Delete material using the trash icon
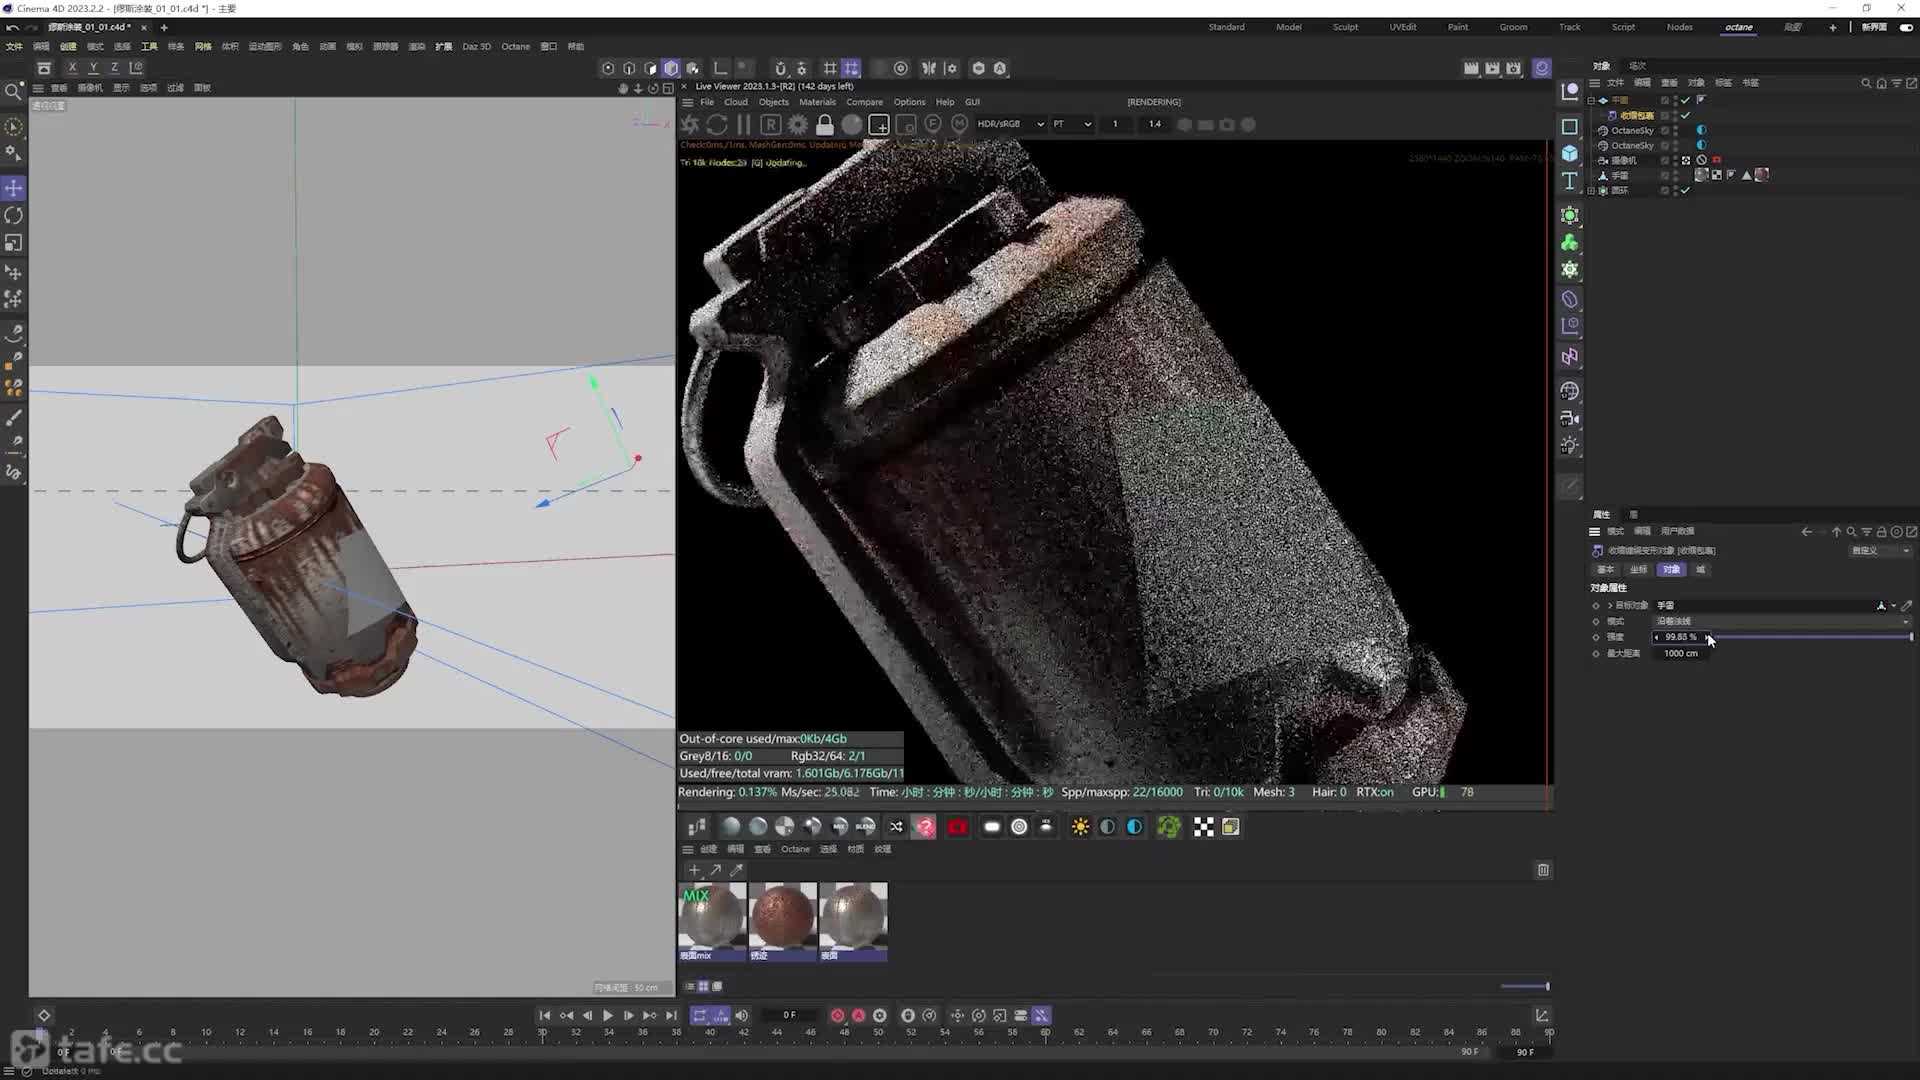The width and height of the screenshot is (1920, 1080). coord(1543,870)
